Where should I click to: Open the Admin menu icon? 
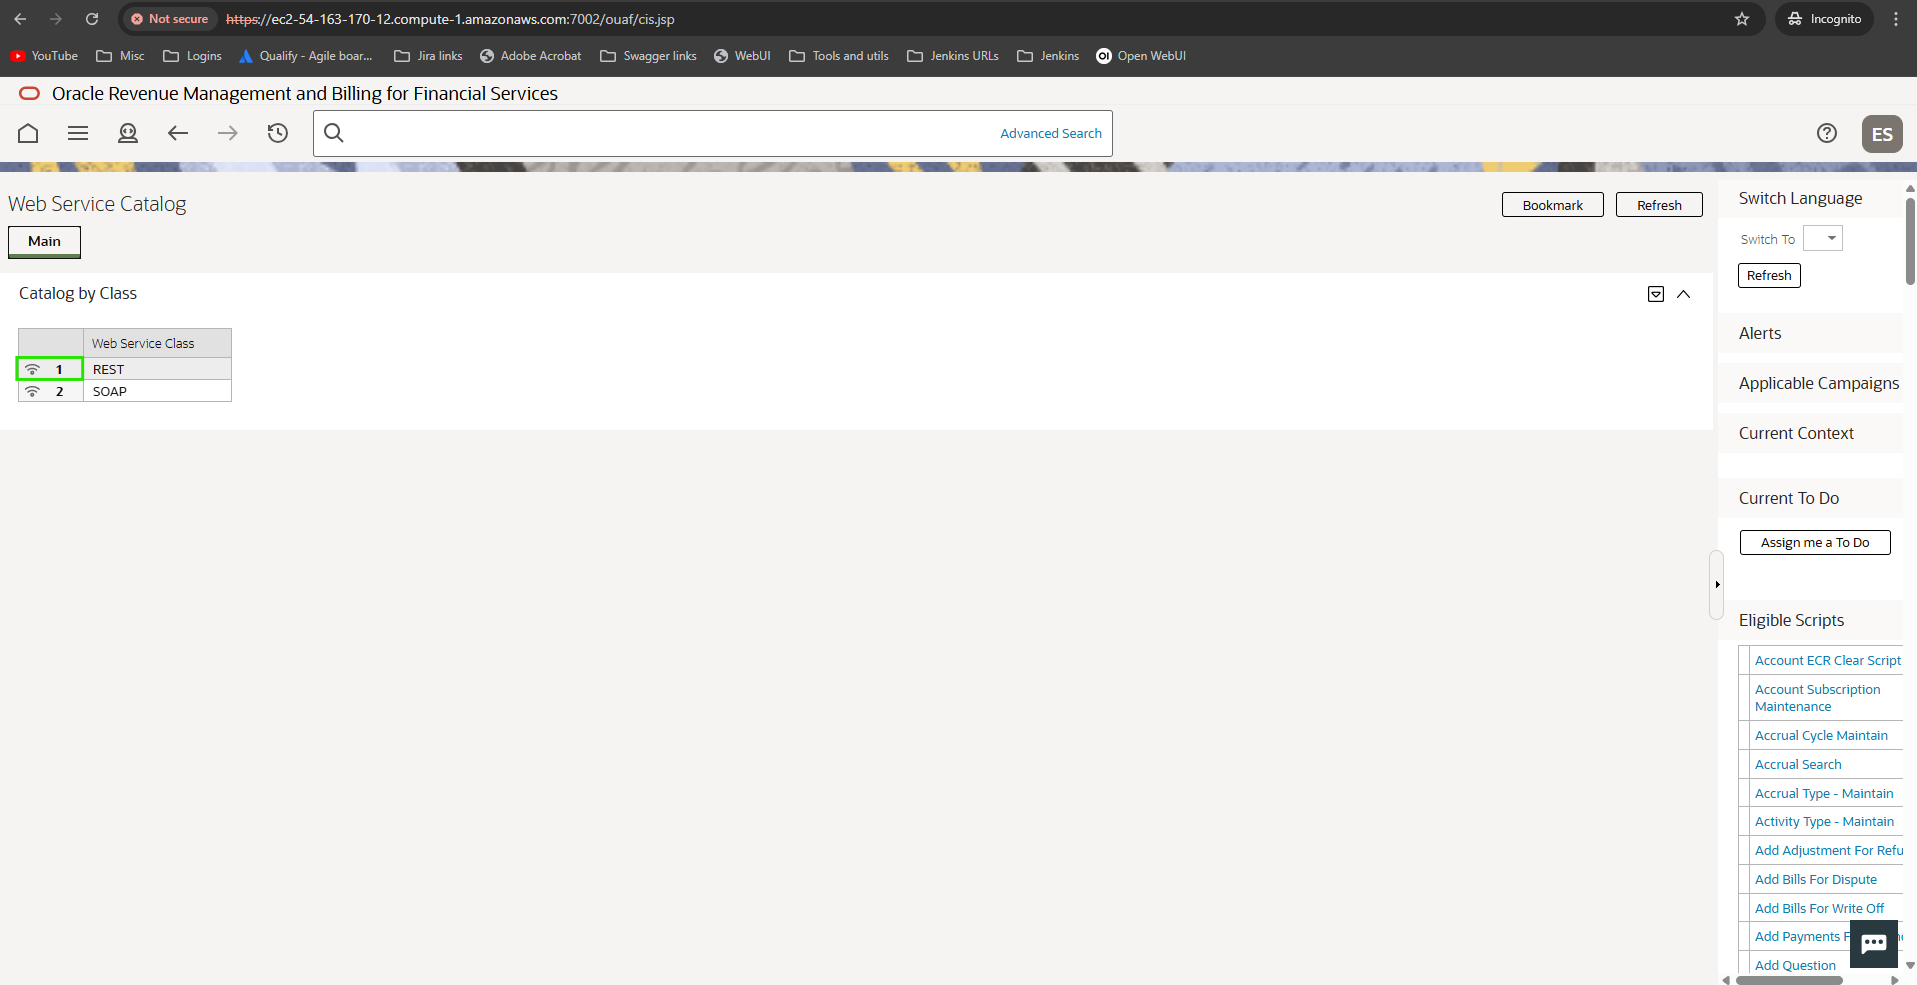pyautogui.click(x=128, y=133)
